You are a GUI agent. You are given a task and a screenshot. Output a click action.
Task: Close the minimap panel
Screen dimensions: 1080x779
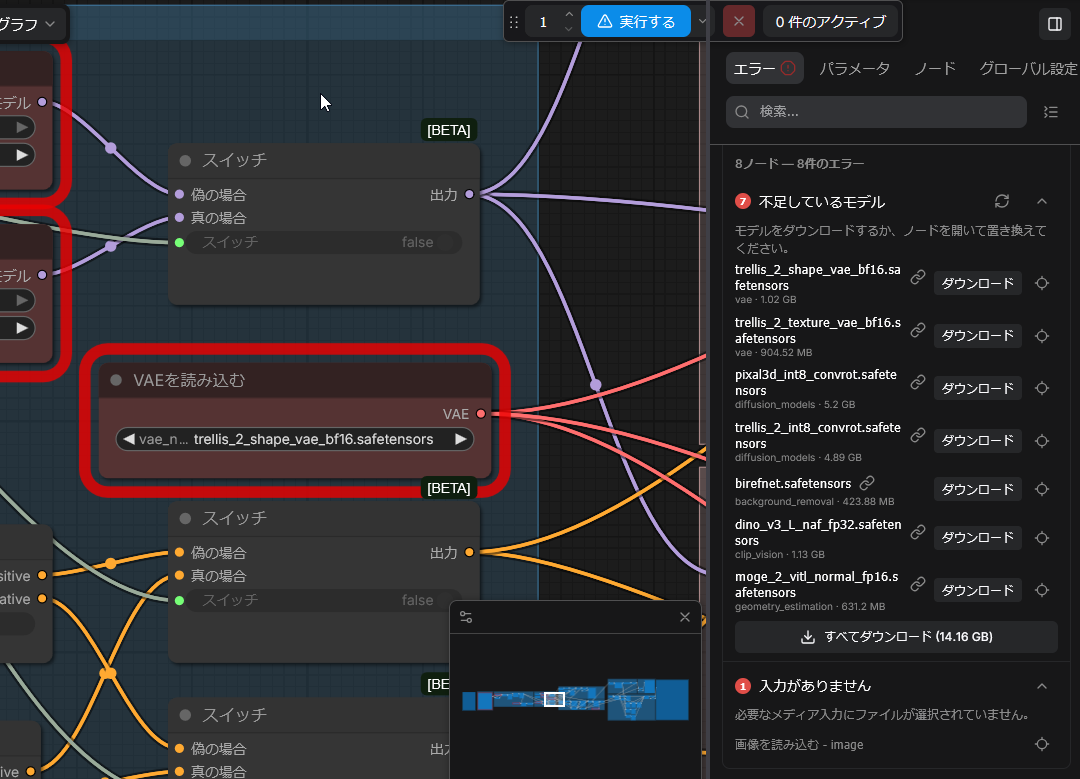pos(684,617)
